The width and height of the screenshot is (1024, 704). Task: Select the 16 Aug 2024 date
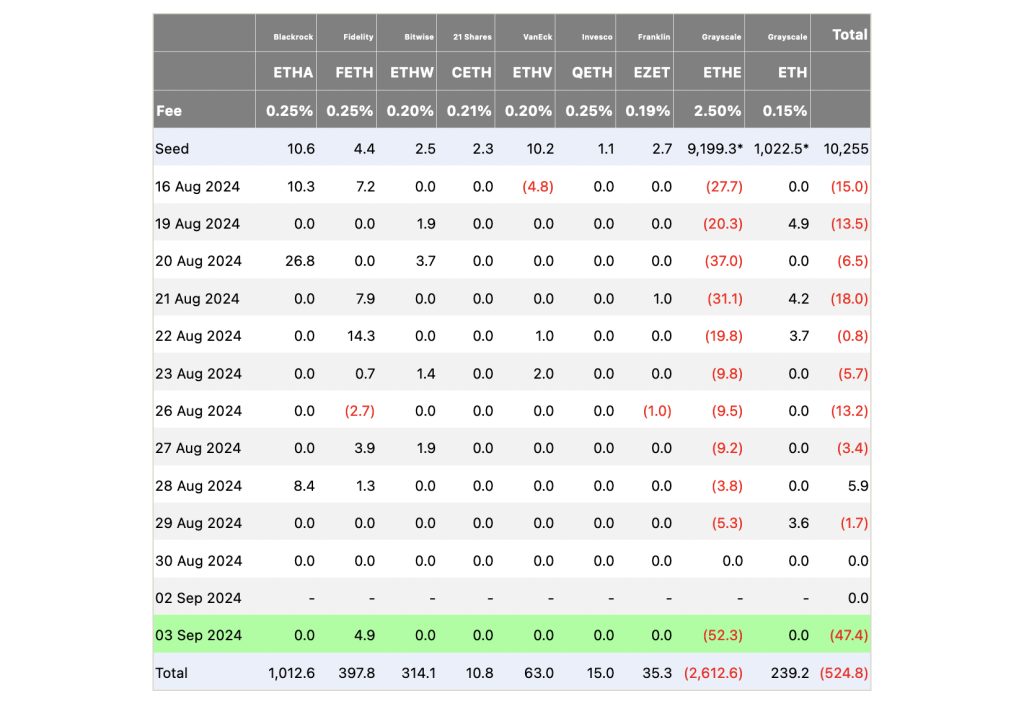click(198, 187)
